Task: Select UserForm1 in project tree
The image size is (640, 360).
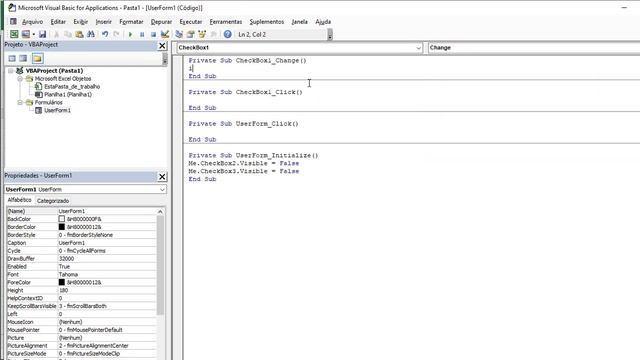Action: click(57, 110)
